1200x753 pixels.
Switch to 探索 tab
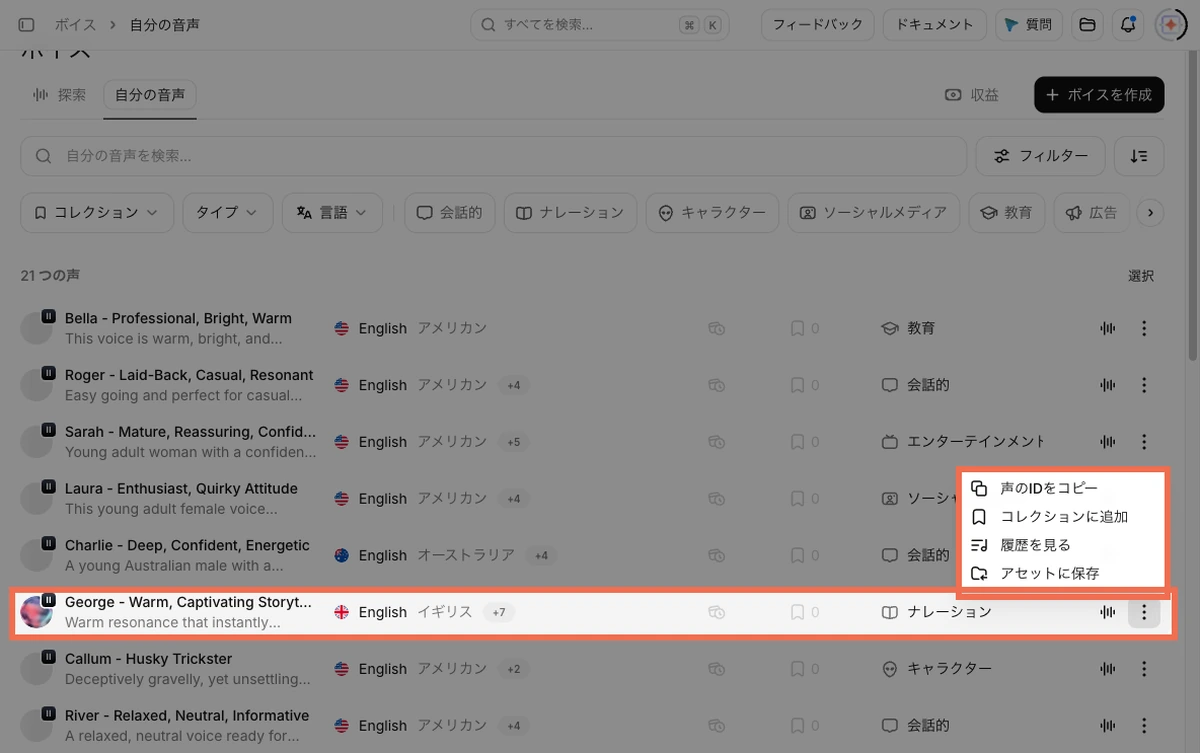tap(60, 95)
